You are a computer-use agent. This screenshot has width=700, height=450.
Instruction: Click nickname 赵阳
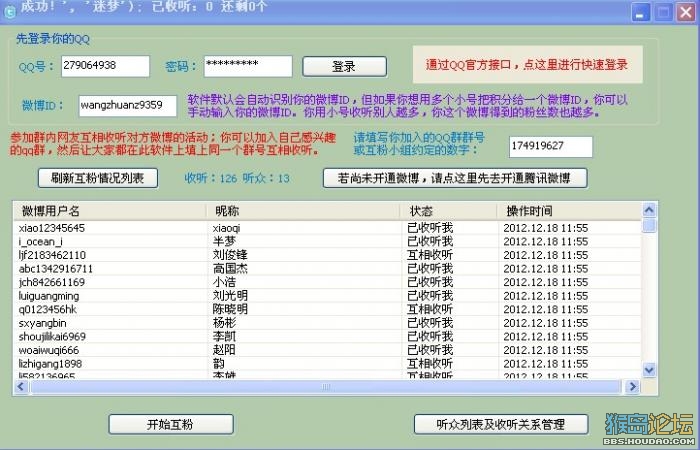224,350
